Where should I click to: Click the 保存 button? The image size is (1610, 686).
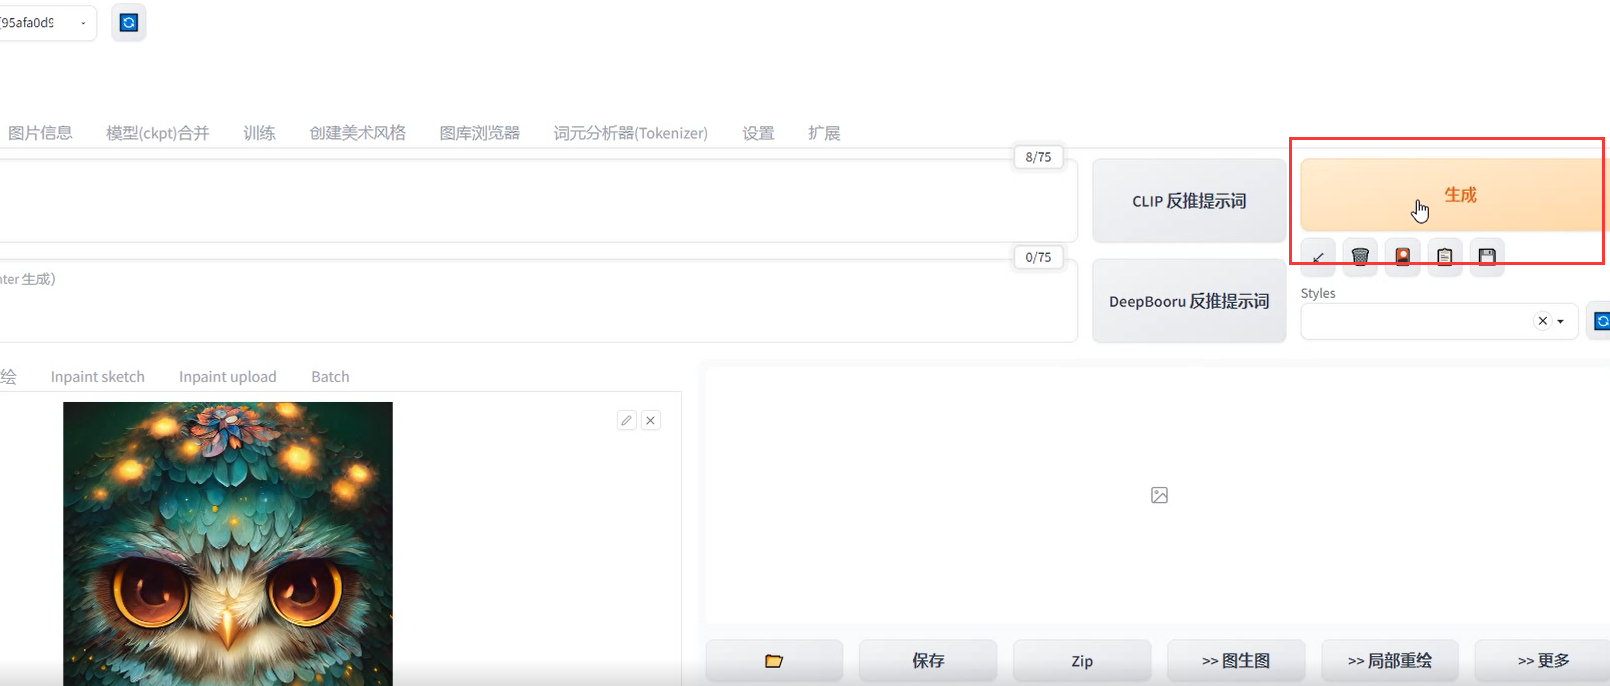[928, 661]
